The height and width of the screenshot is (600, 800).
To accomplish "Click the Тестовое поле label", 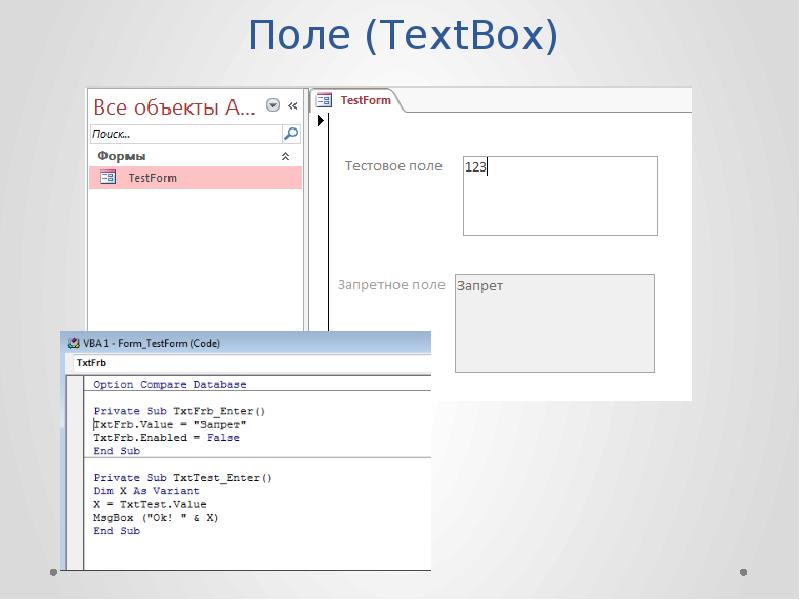I will [x=393, y=166].
